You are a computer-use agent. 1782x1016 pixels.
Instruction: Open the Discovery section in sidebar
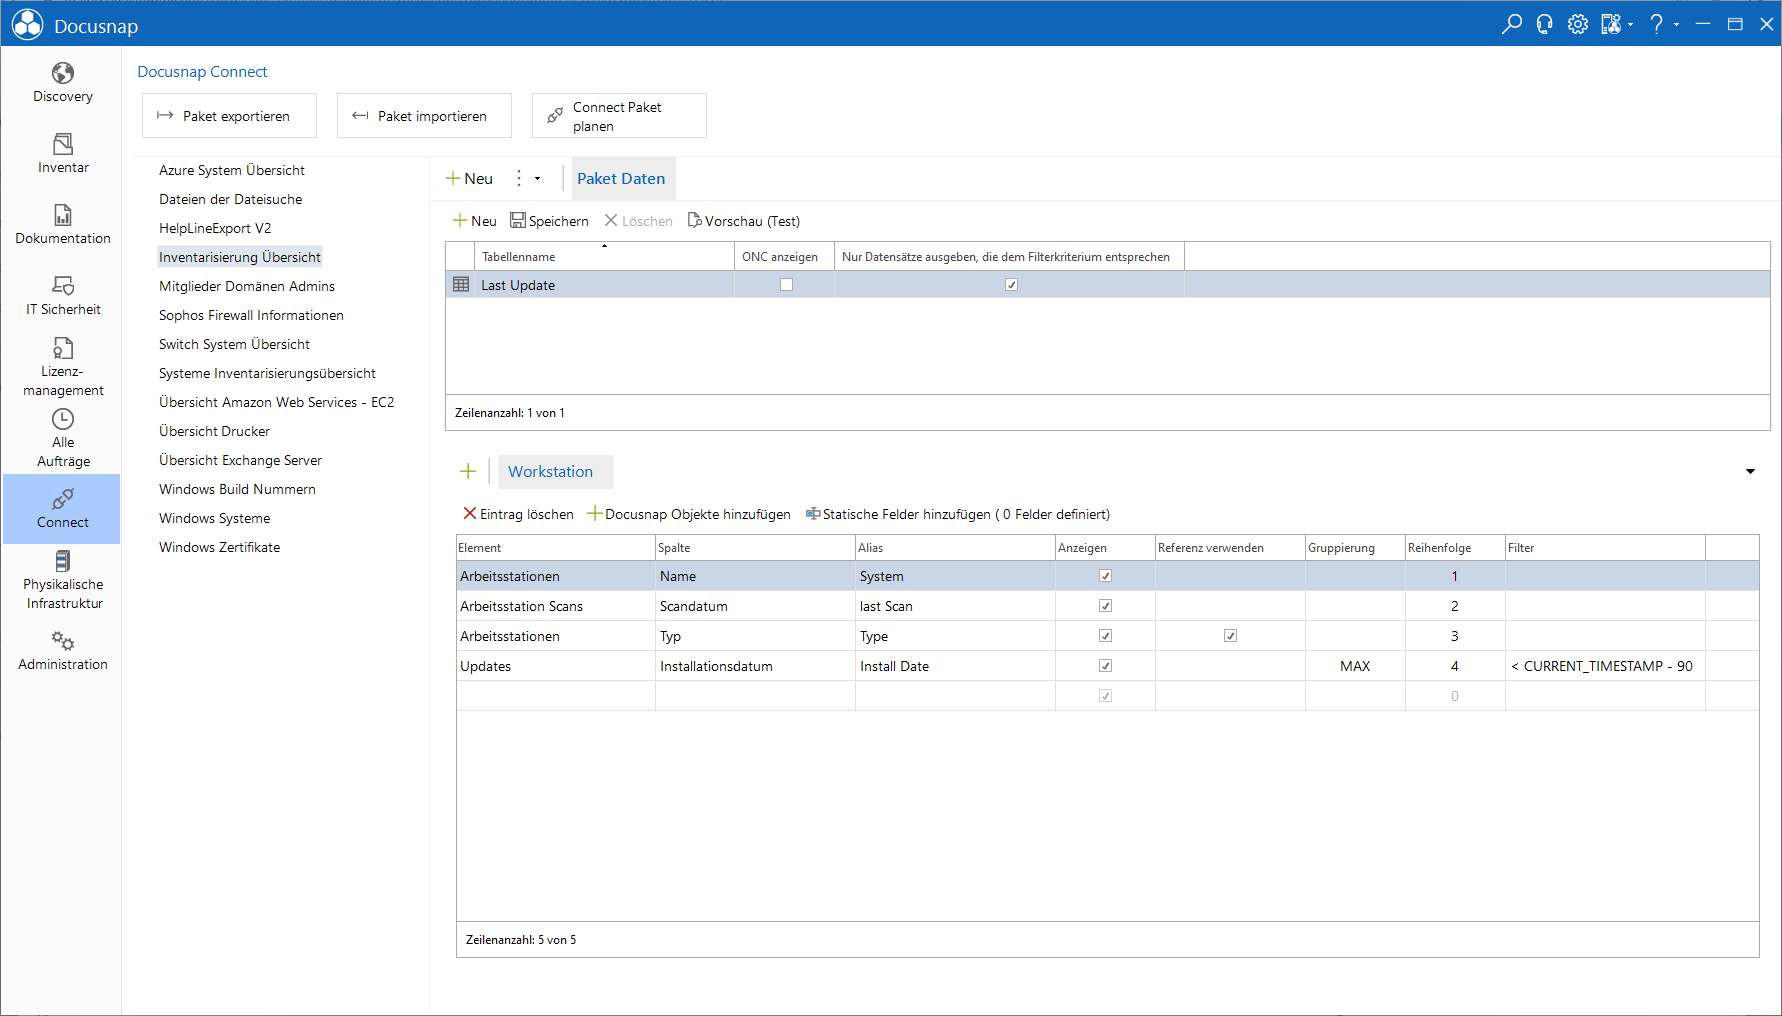(62, 83)
